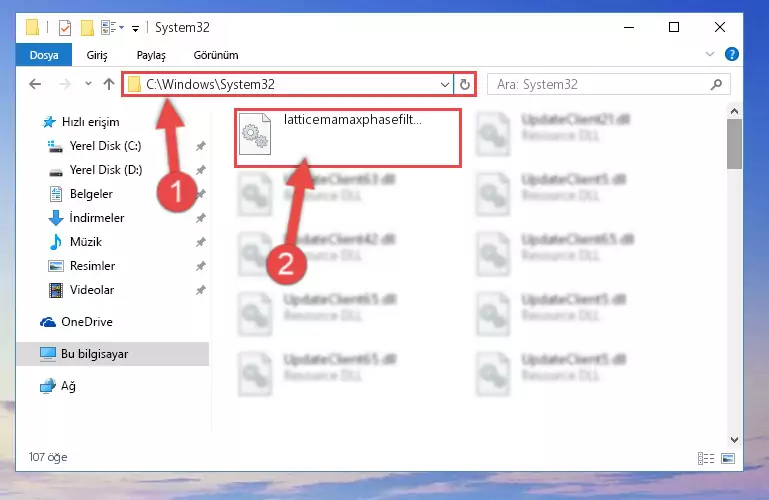Click the OneDrive cloud icon

(48, 322)
